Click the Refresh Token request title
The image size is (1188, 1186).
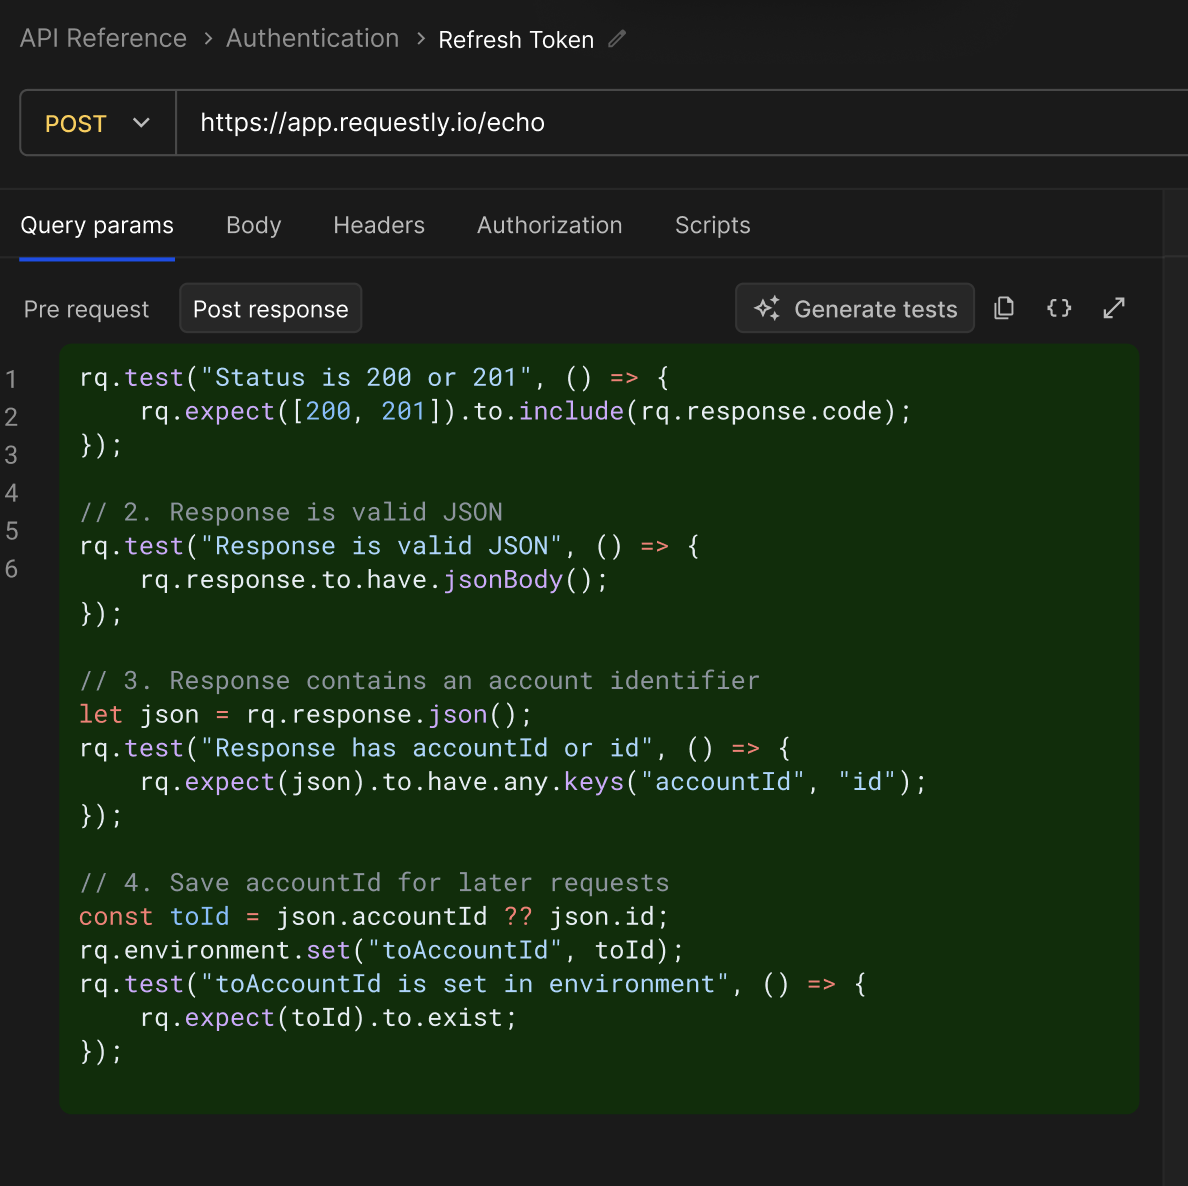pos(516,40)
